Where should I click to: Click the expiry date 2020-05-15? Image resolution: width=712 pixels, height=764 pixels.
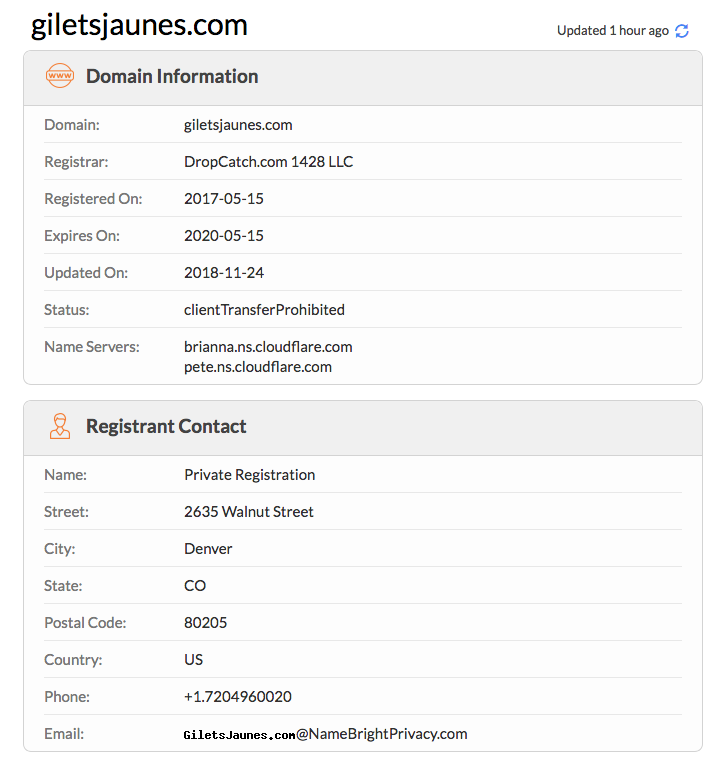pyautogui.click(x=224, y=236)
